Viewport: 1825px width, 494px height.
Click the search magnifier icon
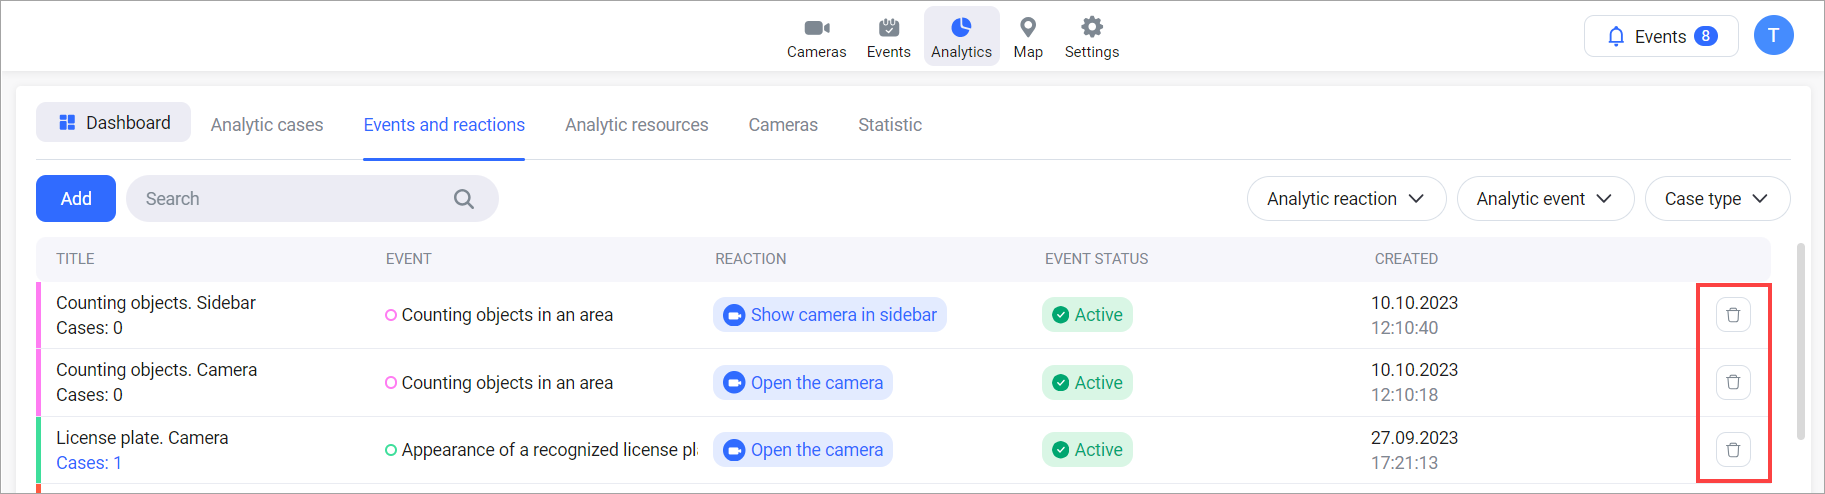tap(463, 199)
